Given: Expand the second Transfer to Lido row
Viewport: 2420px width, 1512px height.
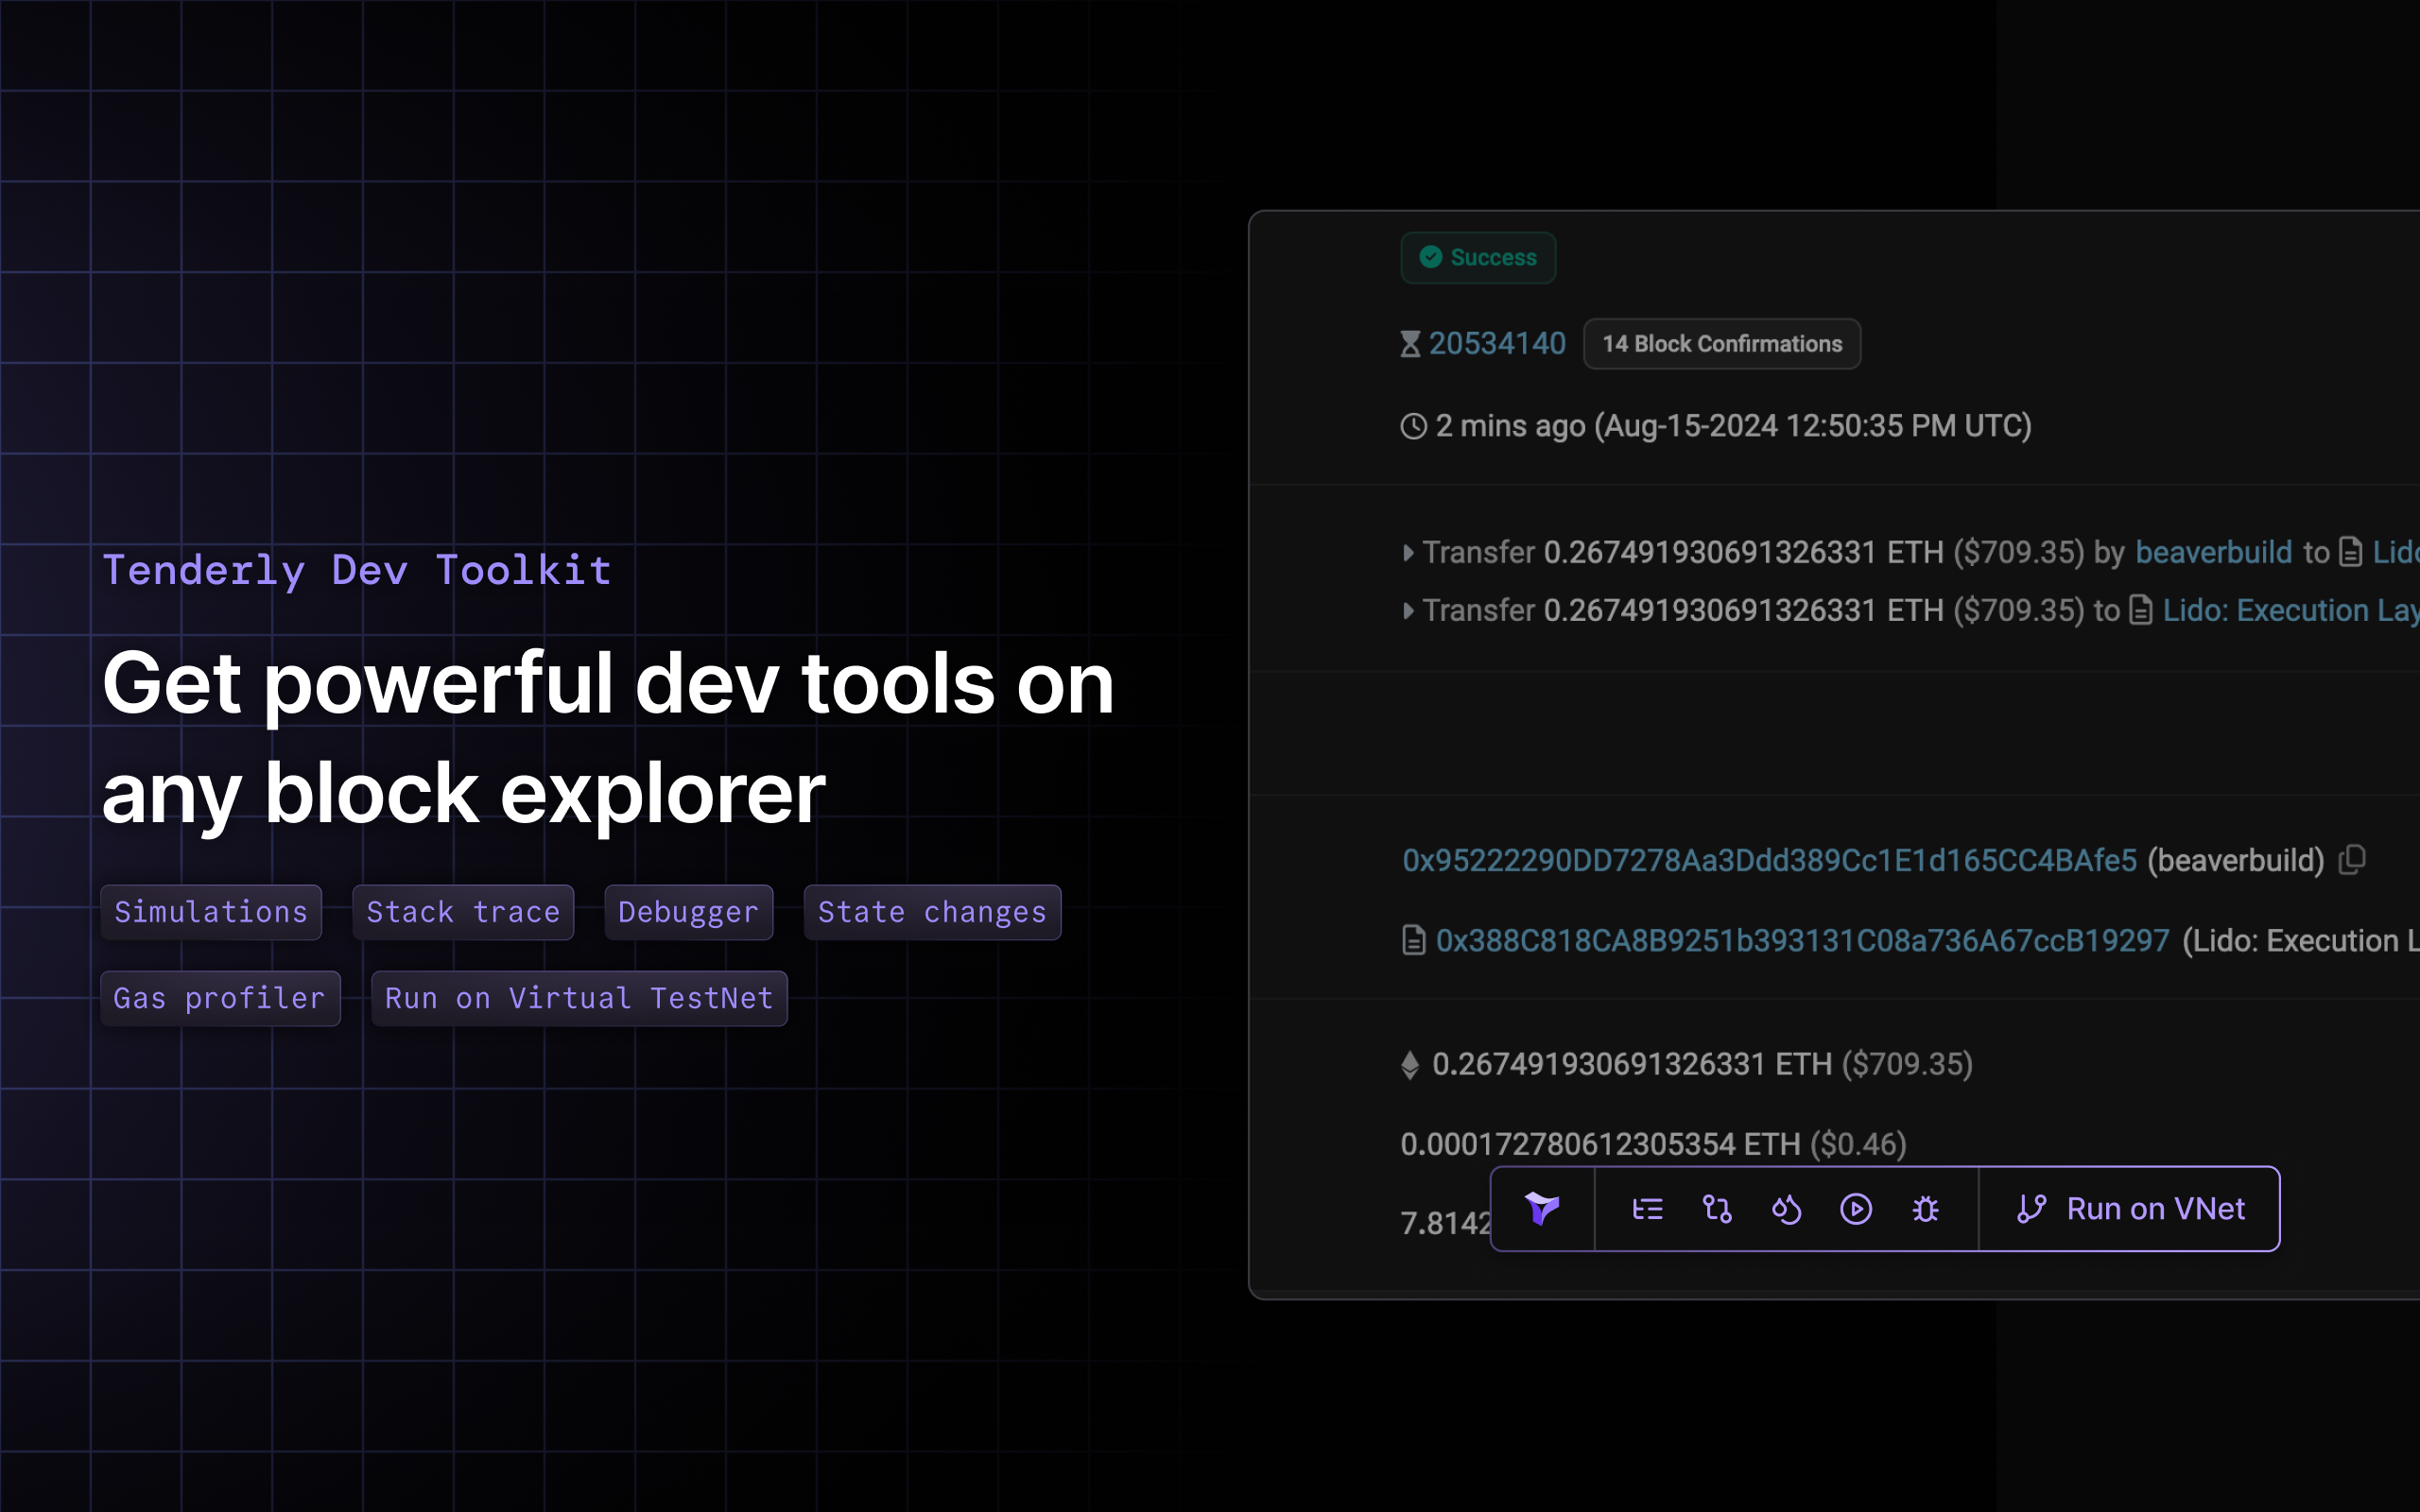Looking at the screenshot, I should (1408, 610).
